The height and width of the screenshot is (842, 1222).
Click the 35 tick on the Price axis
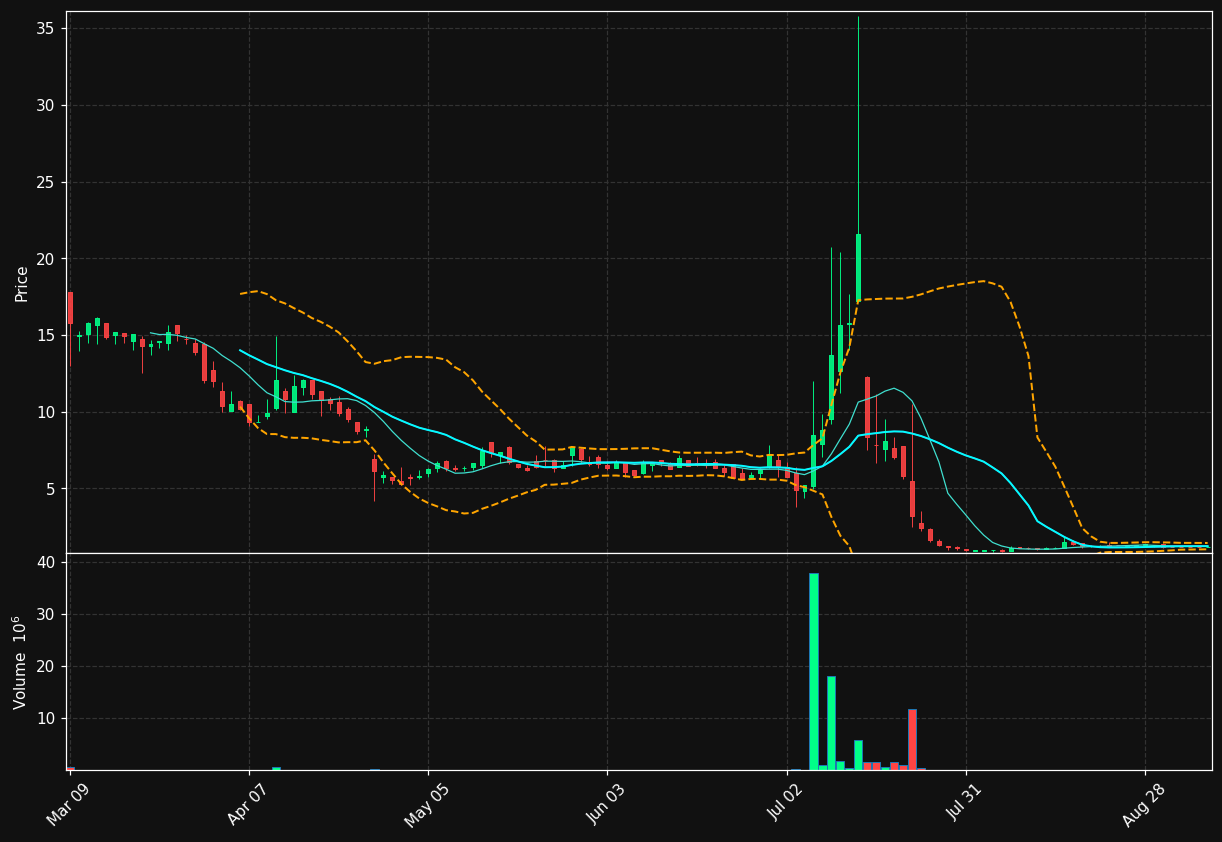[x=47, y=28]
